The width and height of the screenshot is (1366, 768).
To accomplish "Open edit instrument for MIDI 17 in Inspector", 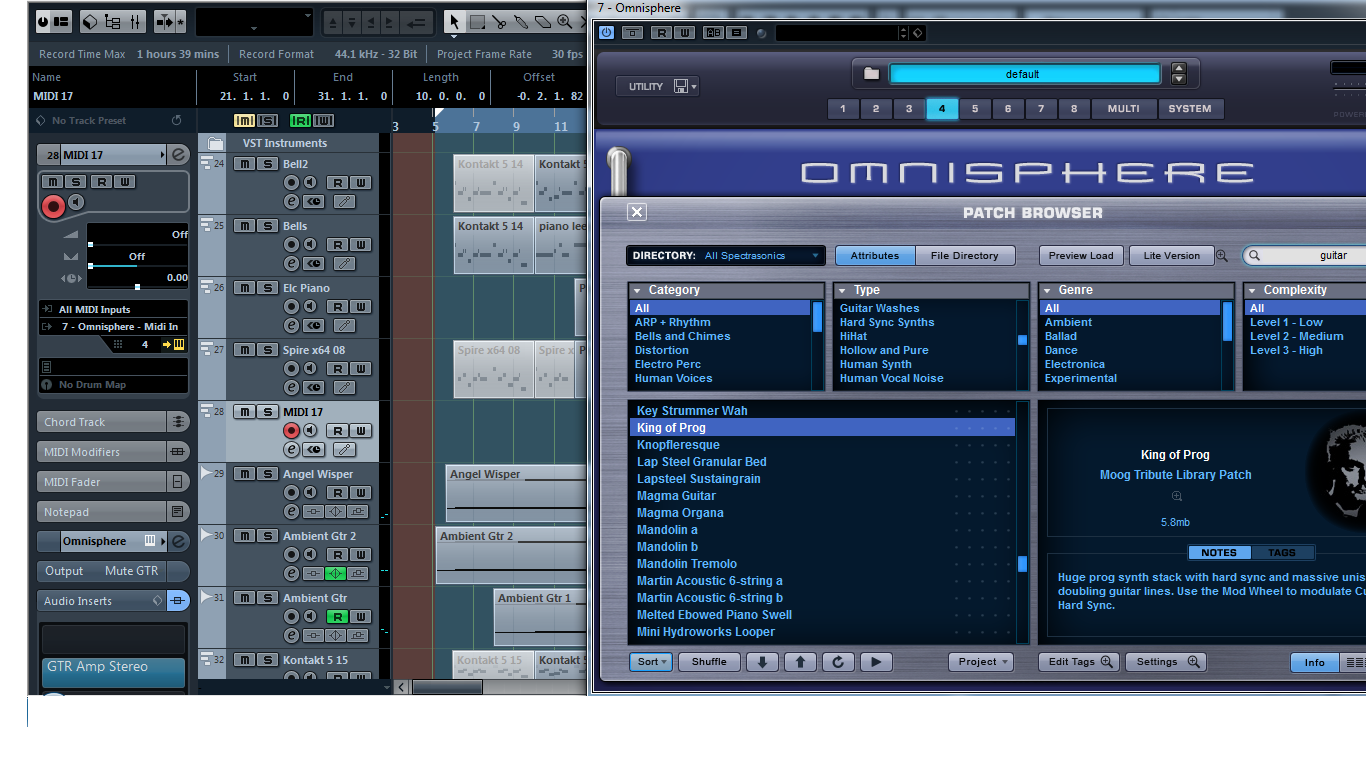I will pos(178,155).
